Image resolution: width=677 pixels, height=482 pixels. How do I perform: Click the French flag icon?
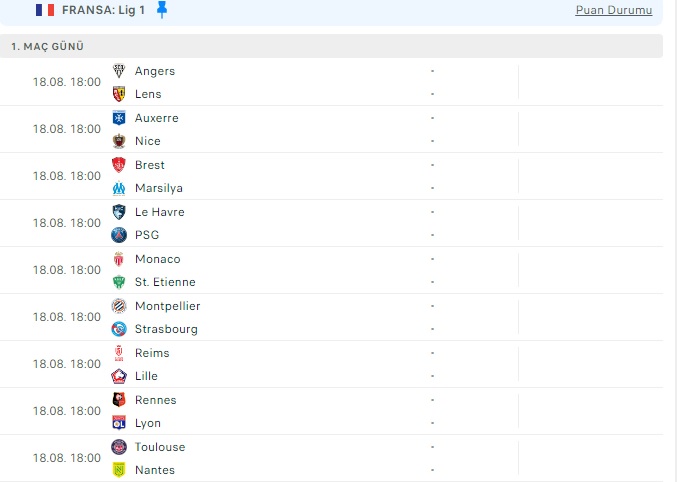45,10
